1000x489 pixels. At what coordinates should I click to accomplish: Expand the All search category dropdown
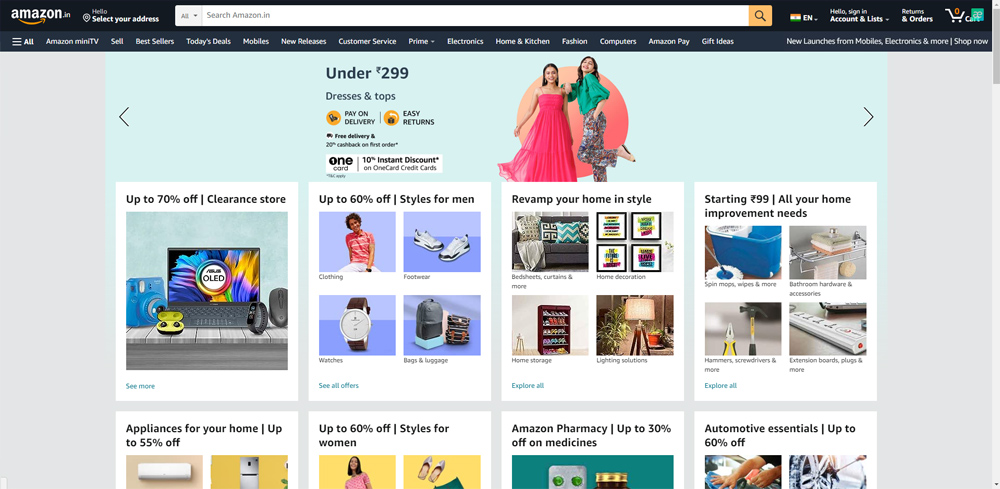coord(188,15)
